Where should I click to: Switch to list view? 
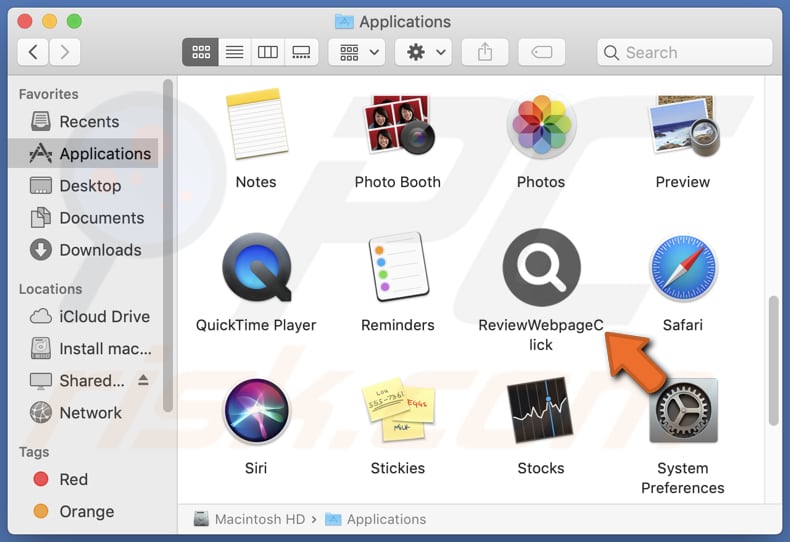pos(234,52)
